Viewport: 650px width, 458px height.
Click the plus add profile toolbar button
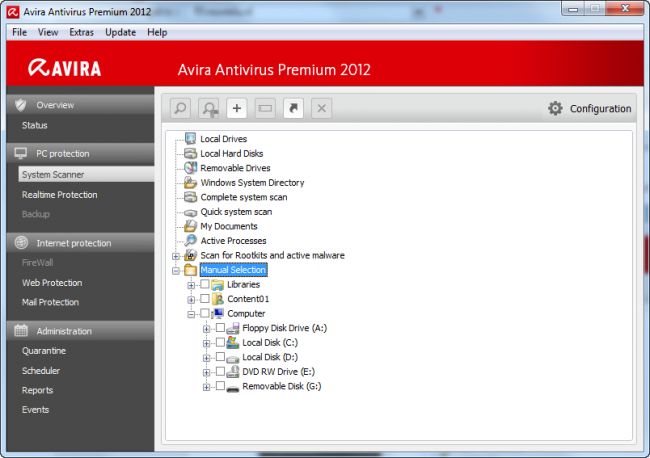[x=237, y=109]
